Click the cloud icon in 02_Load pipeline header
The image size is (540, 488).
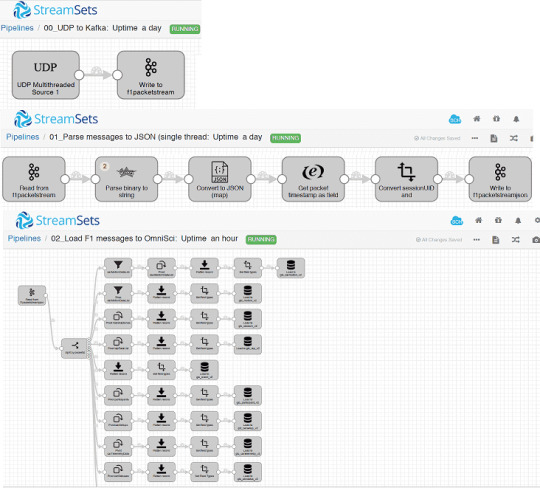(457, 221)
